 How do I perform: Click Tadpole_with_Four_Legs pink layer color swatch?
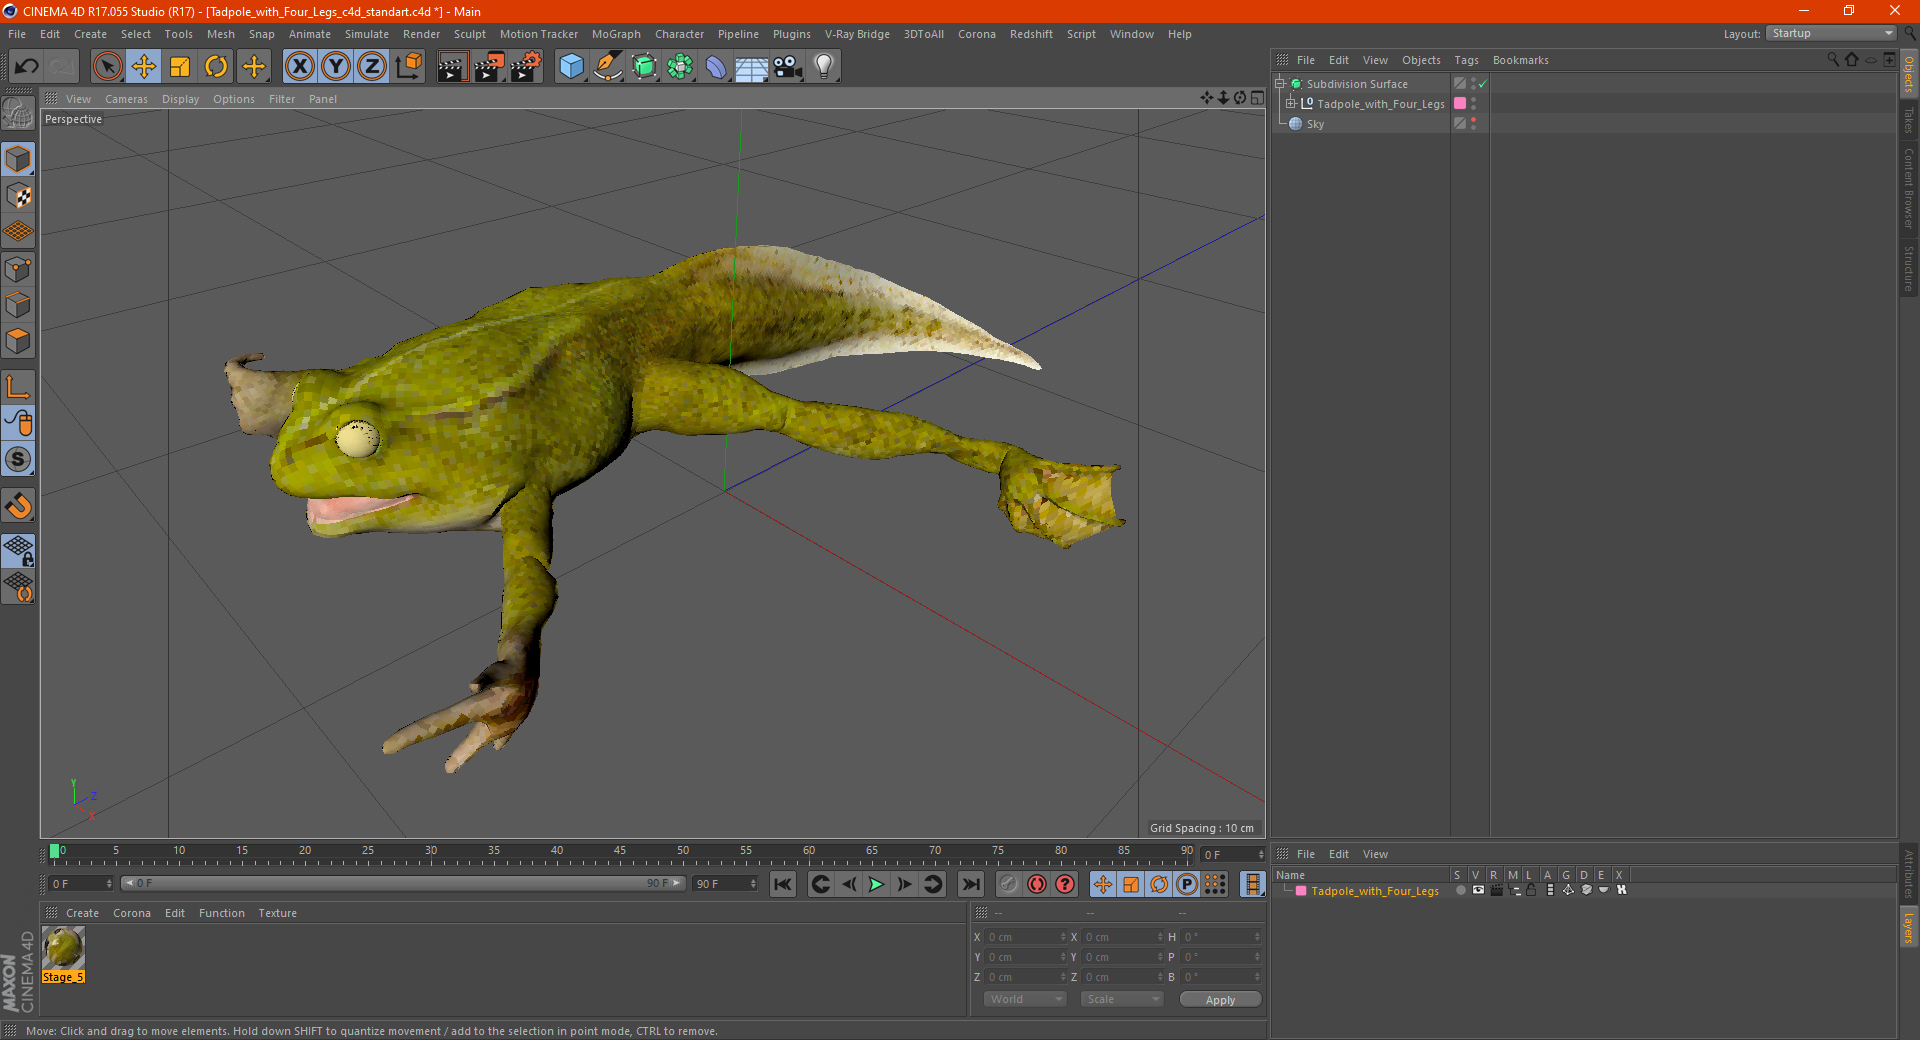point(1460,104)
